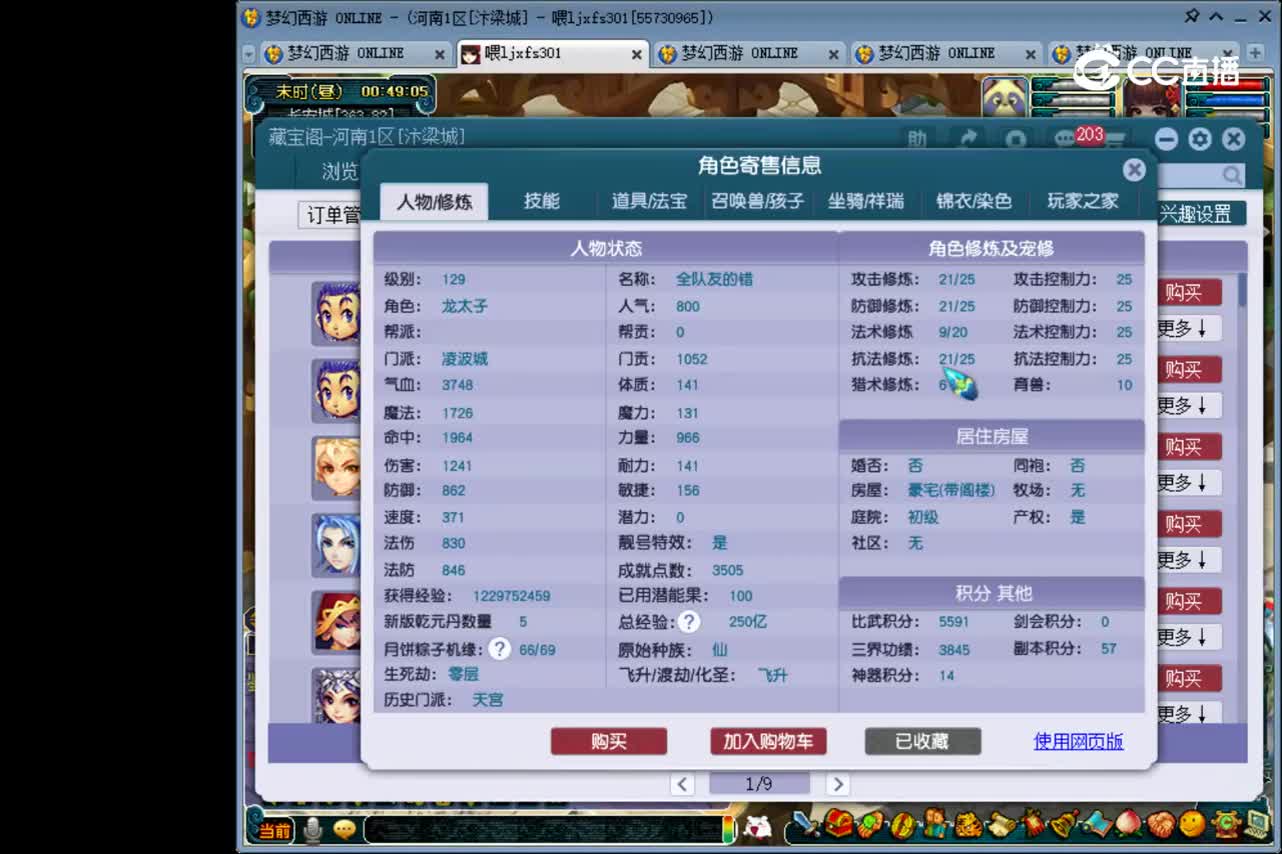Click the 兴趣设置 button

point(1201,214)
